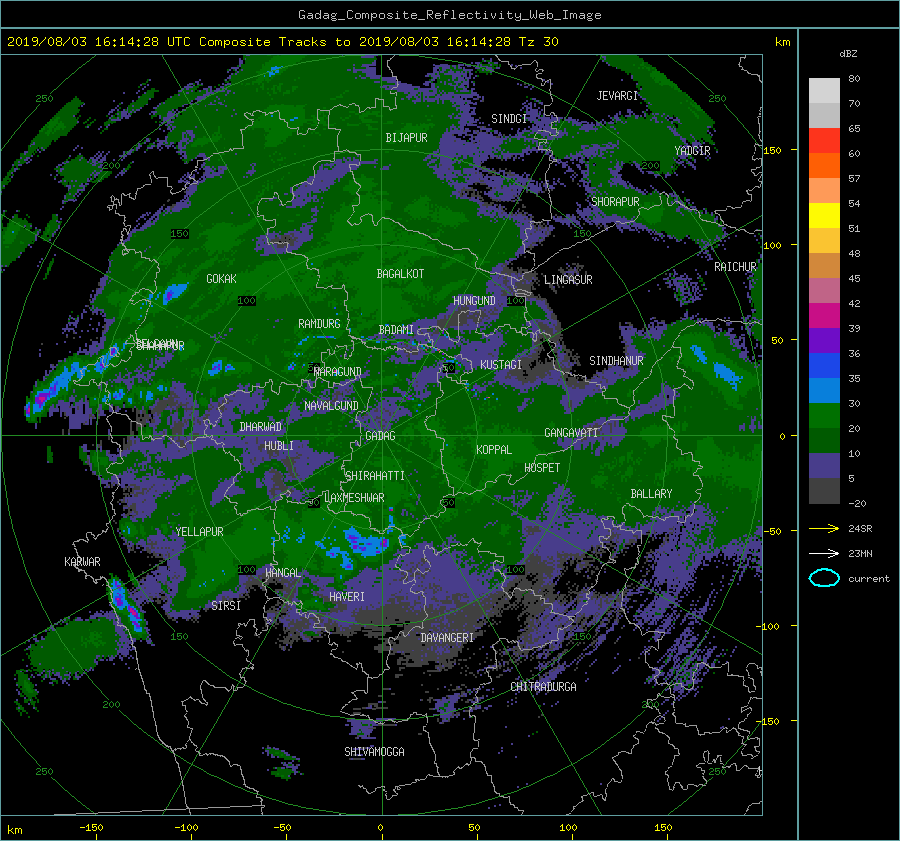Click the SIRSI city label
Screen dimensions: 900x841
point(226,606)
